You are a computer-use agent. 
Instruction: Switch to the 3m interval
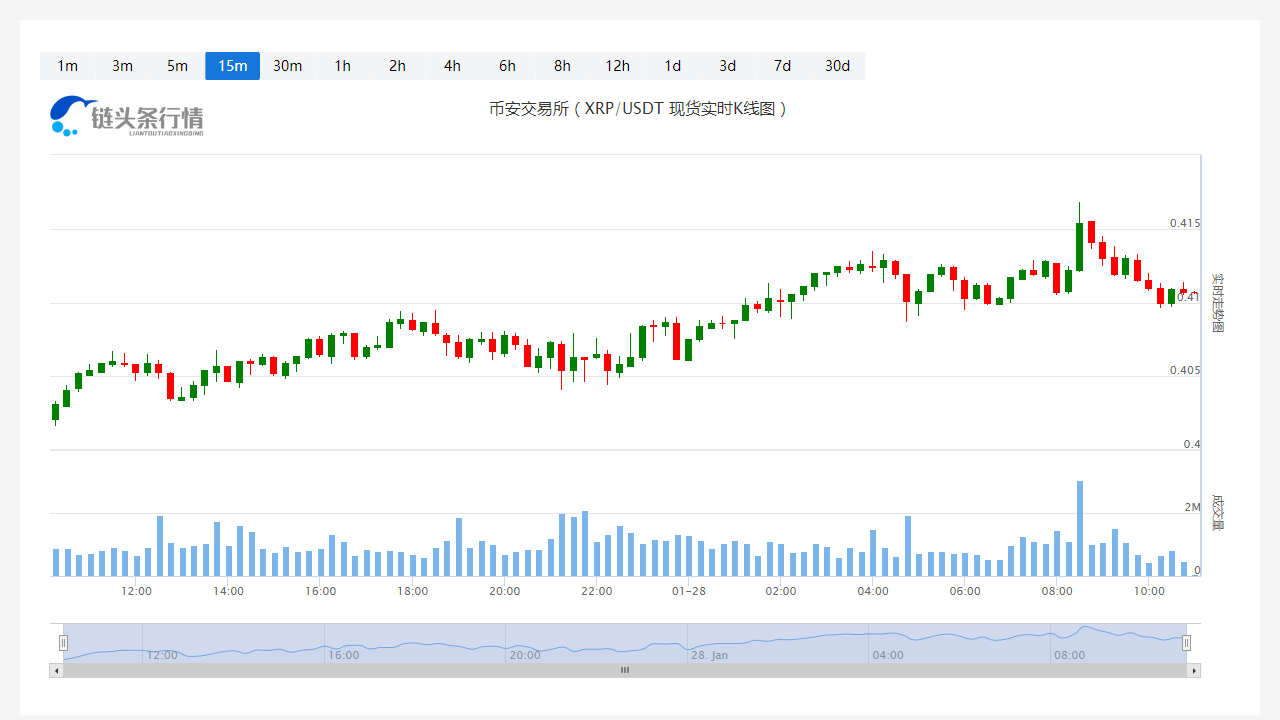click(x=122, y=66)
